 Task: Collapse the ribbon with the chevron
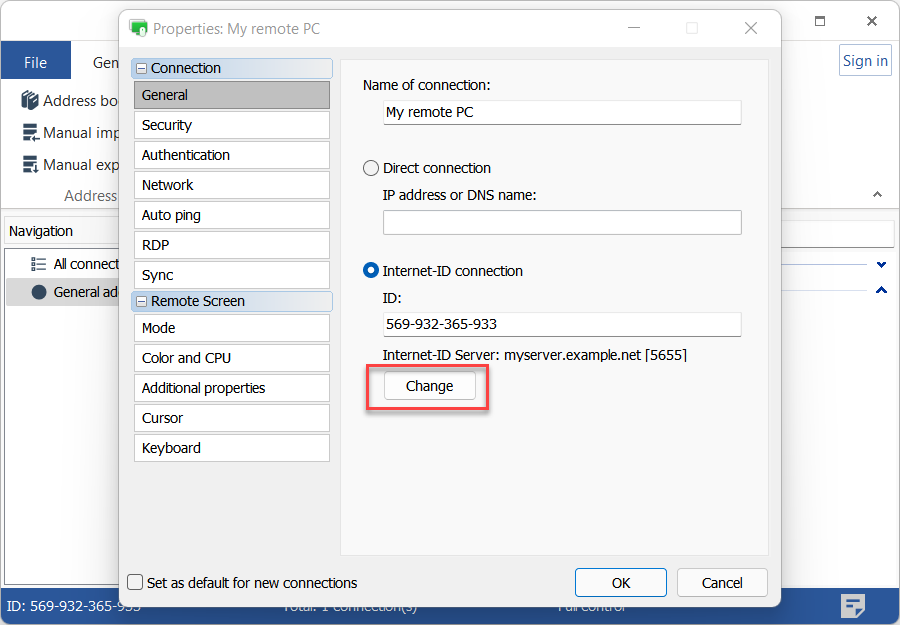click(877, 195)
